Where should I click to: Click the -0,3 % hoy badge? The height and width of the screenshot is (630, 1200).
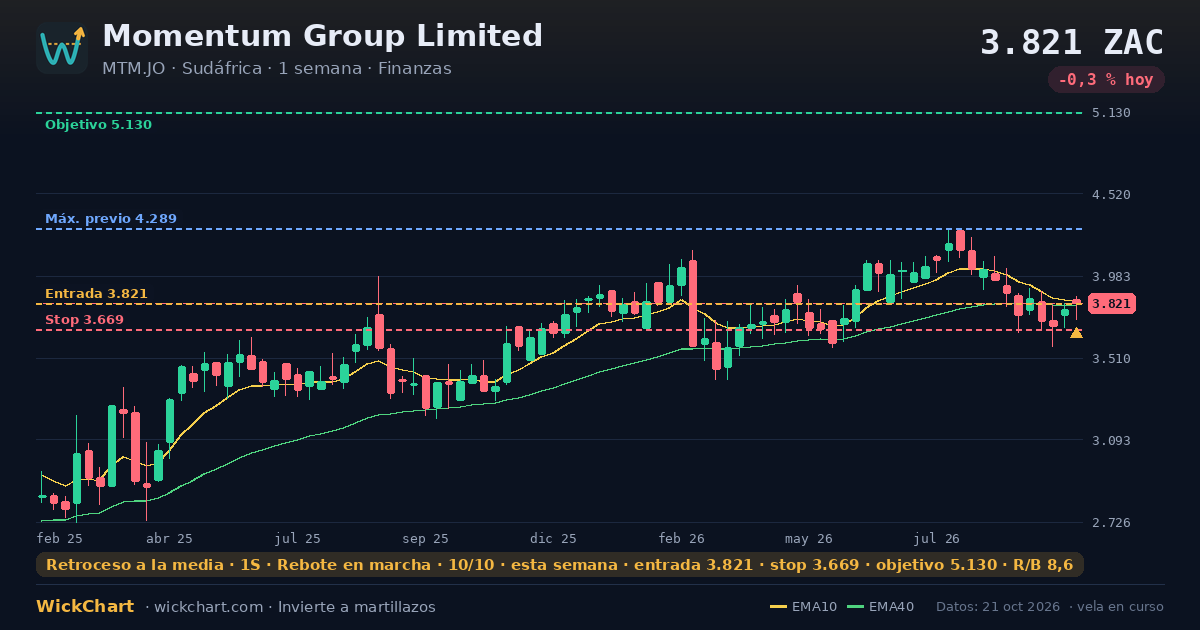click(x=1106, y=80)
